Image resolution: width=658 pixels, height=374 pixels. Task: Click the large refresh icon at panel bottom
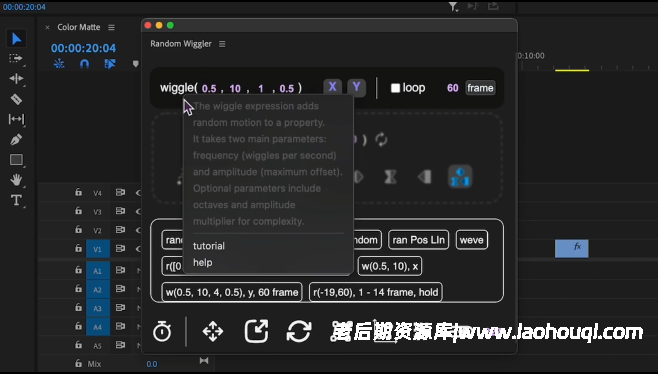pyautogui.click(x=299, y=331)
